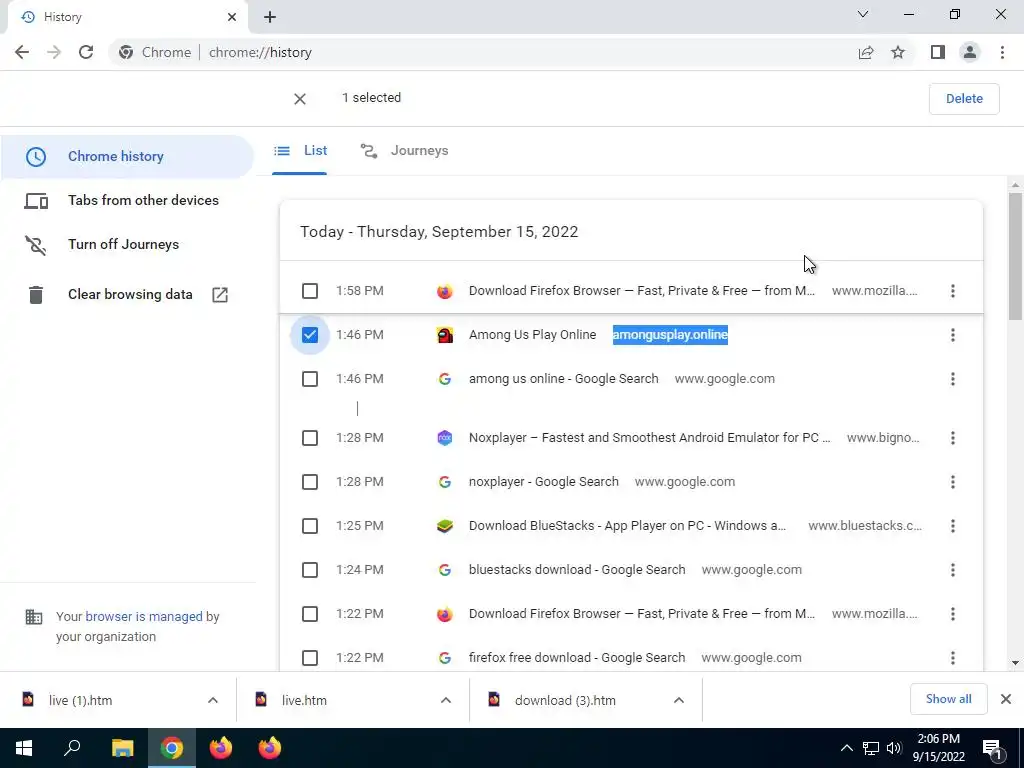
Task: Check the Download BlueStacks entry
Action: (310, 526)
